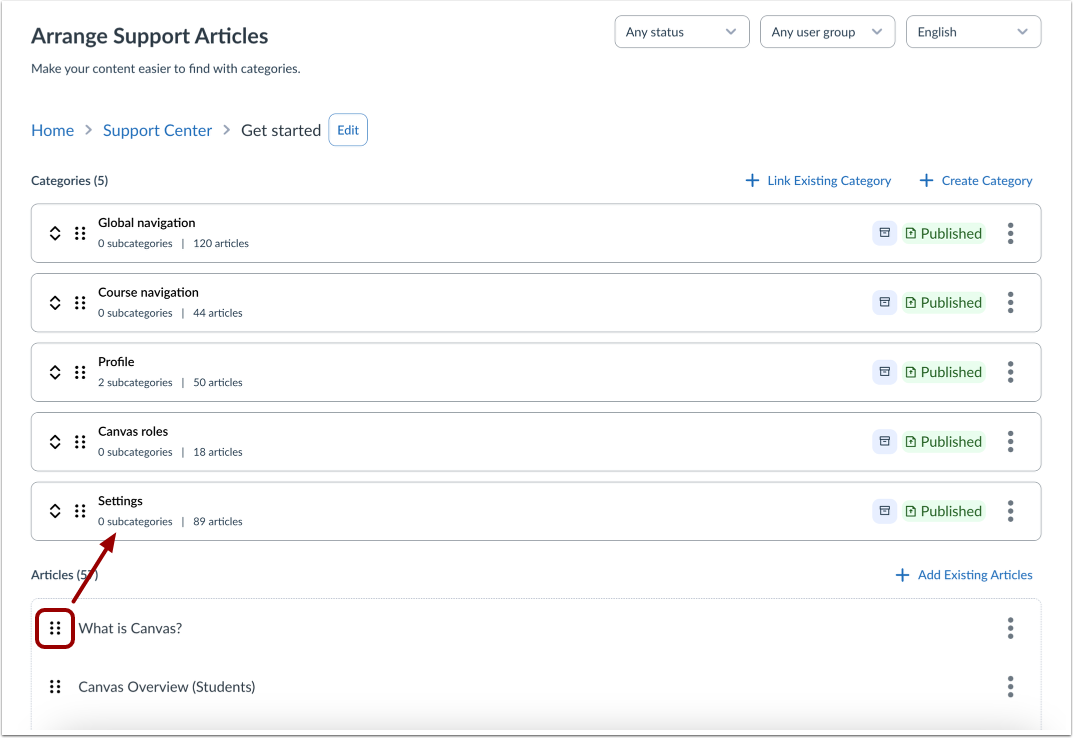Open the kebab menu for "What is Canvas?"
Screen dimensions: 1073x738
[1010, 628]
